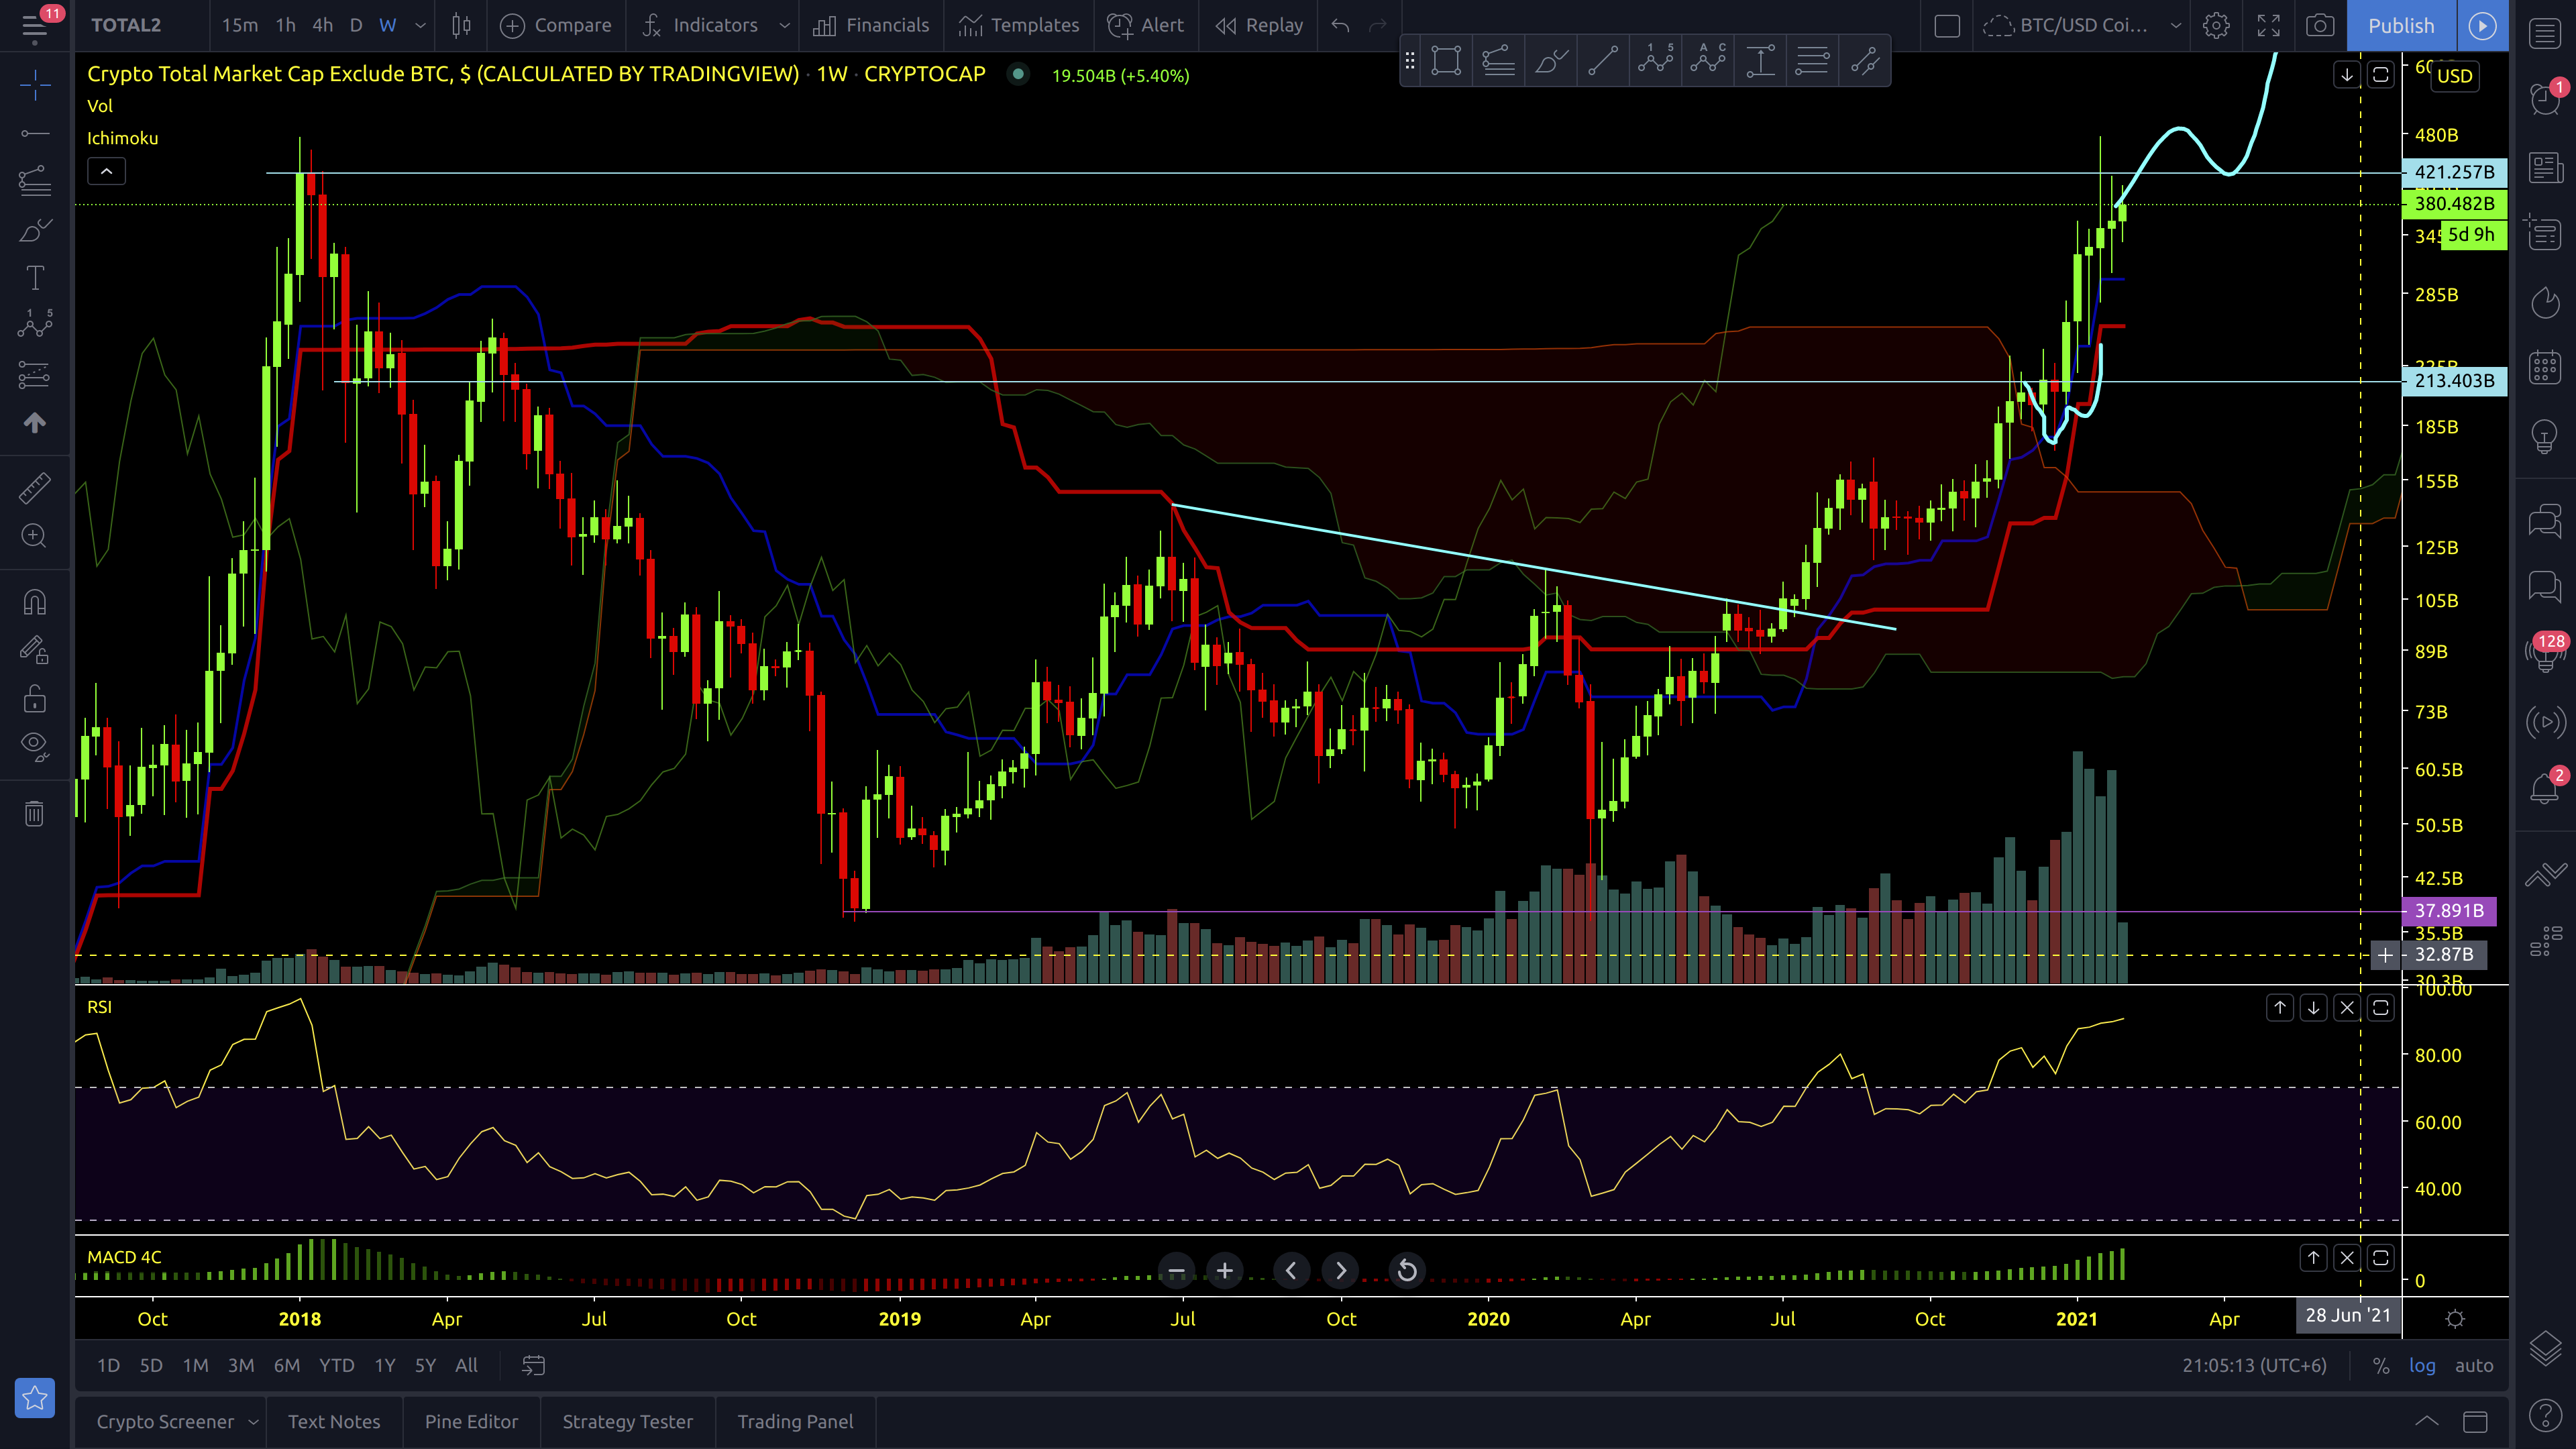
Task: Click the TOTAL2 symbol search field
Action: pos(126,25)
